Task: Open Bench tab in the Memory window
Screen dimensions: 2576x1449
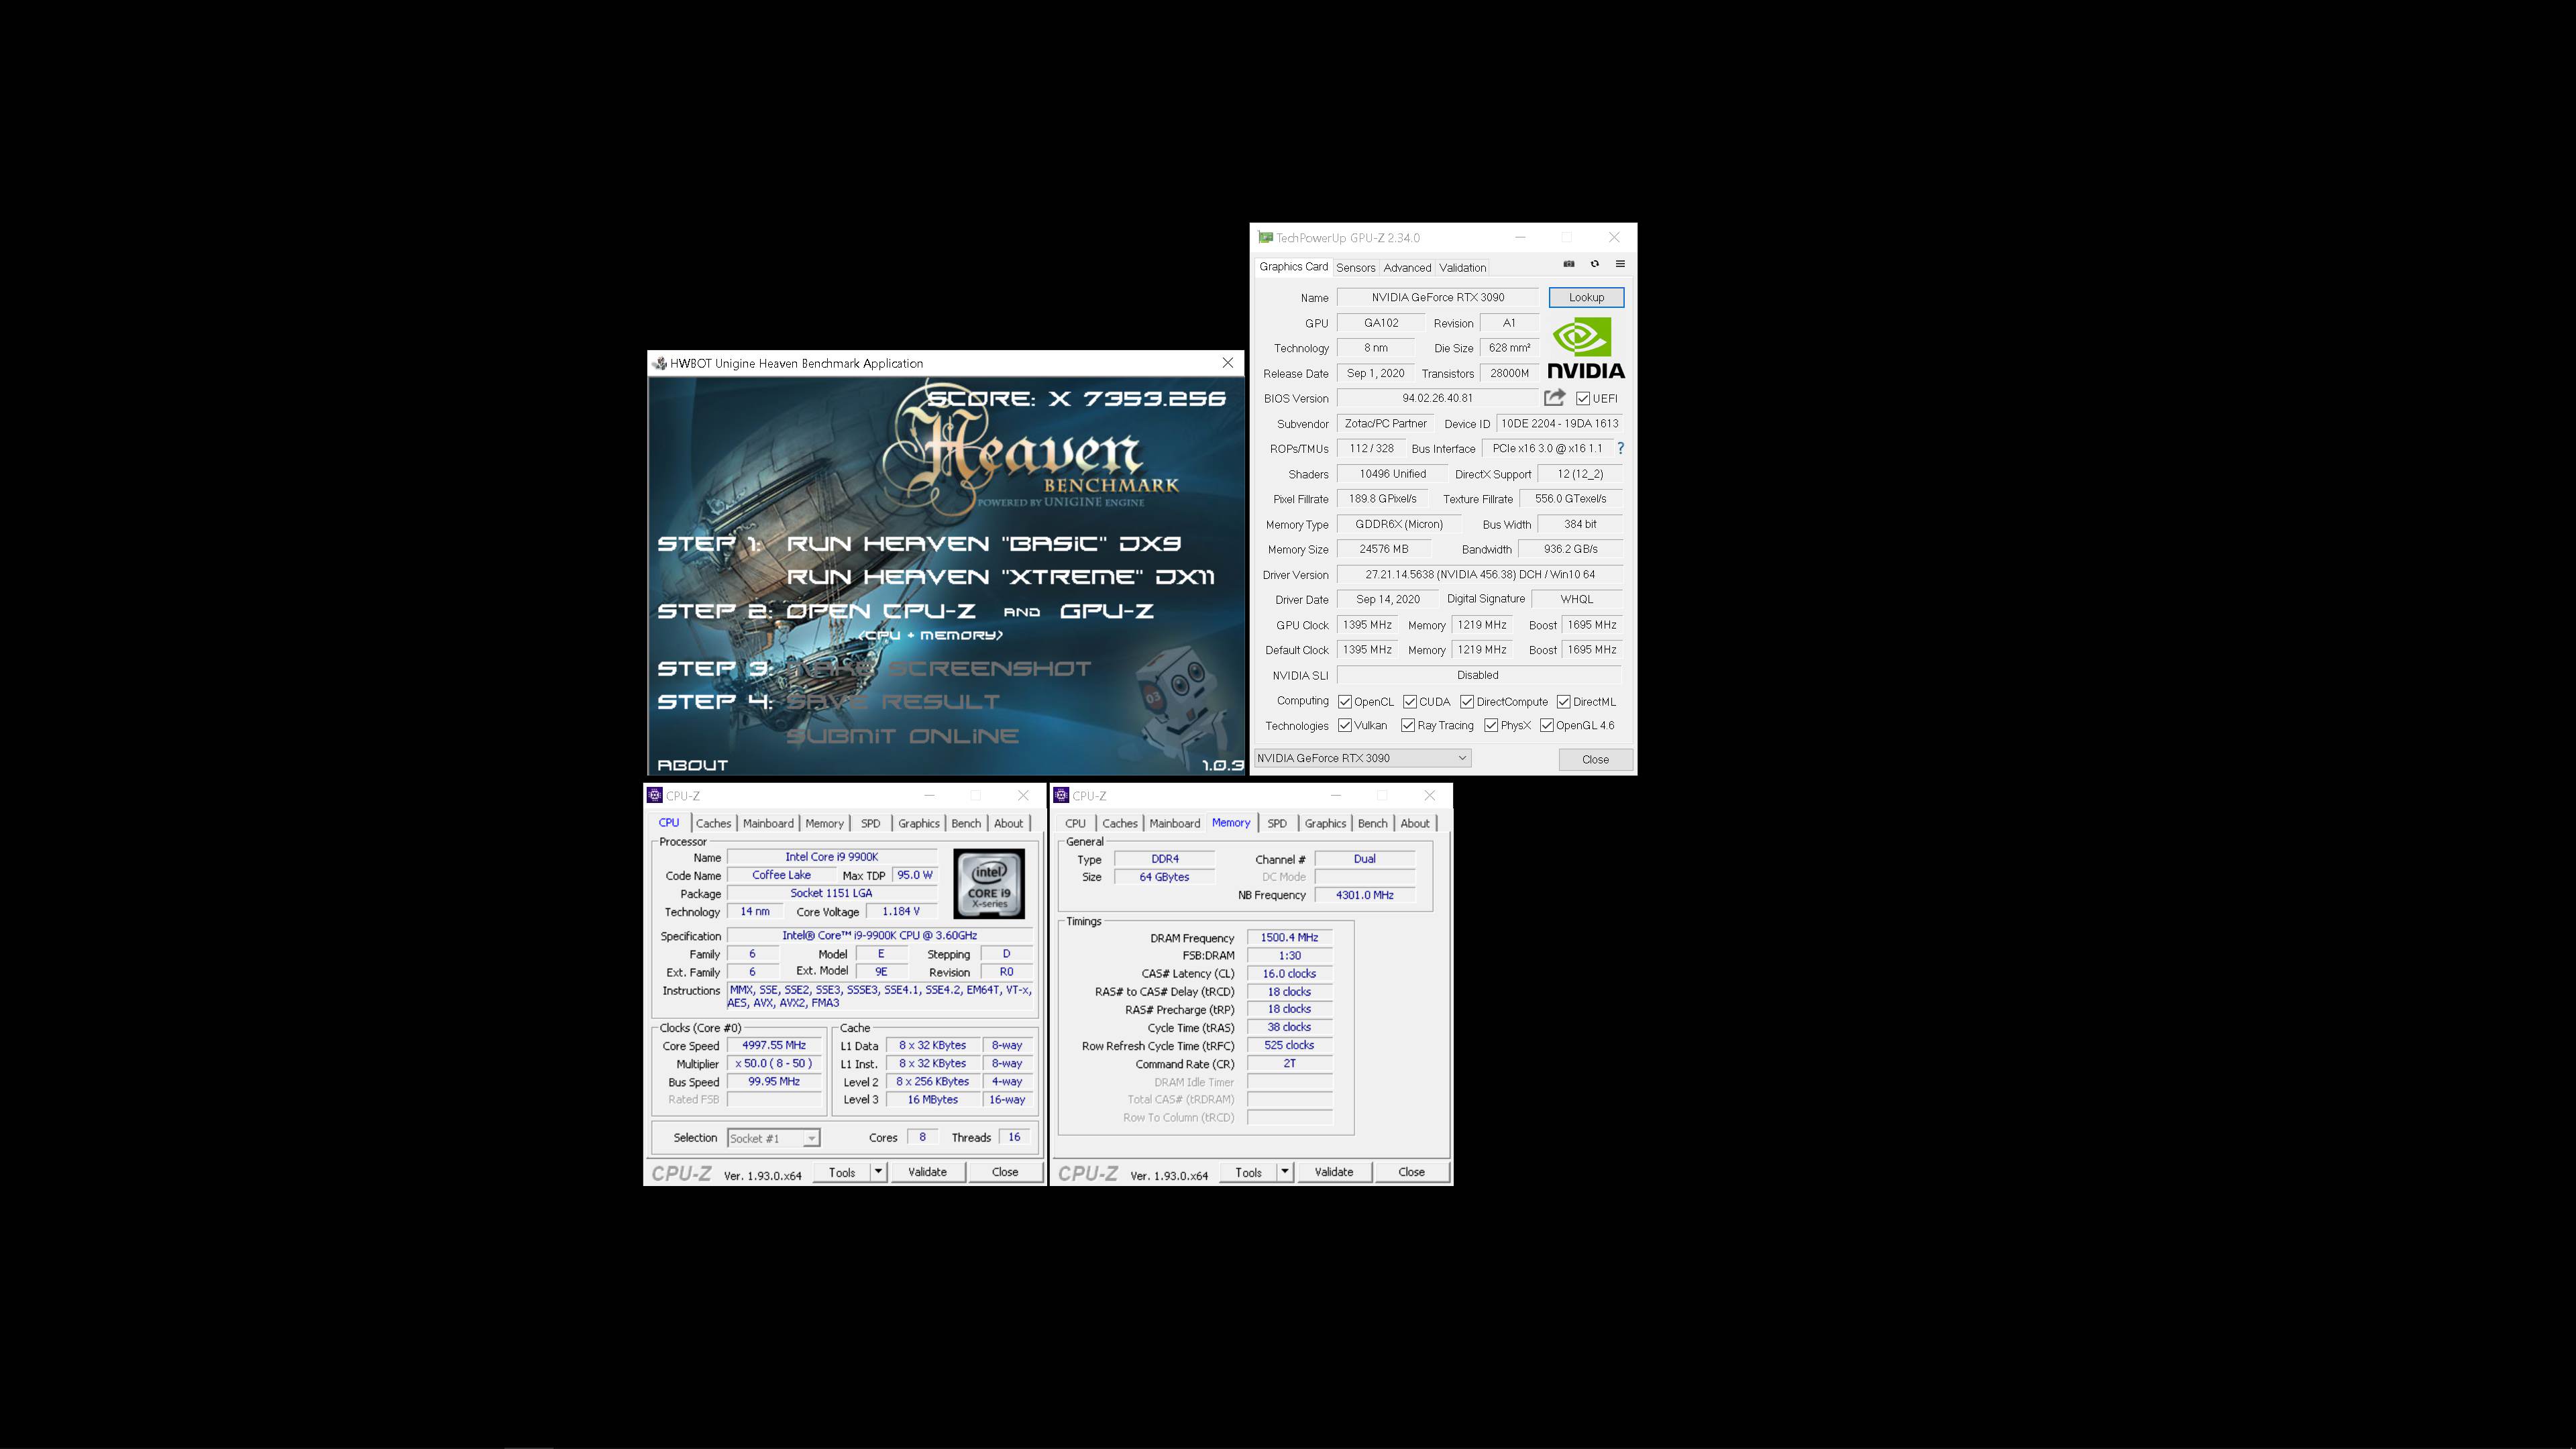Action: (x=1372, y=824)
